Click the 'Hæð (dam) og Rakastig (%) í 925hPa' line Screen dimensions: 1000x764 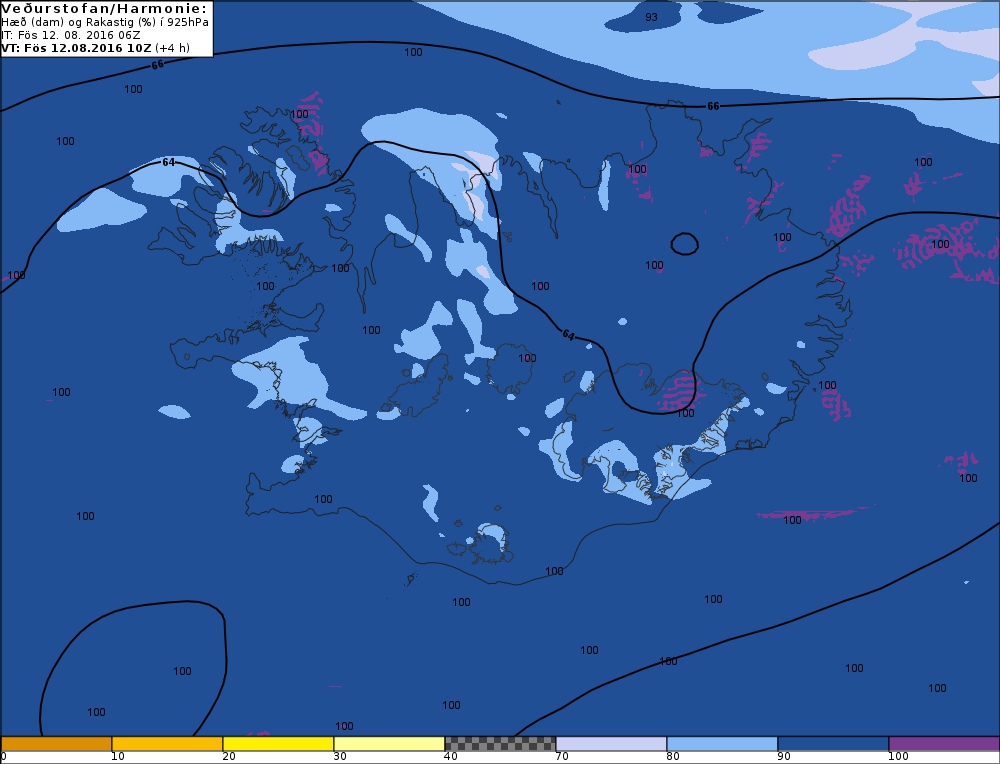(x=105, y=22)
